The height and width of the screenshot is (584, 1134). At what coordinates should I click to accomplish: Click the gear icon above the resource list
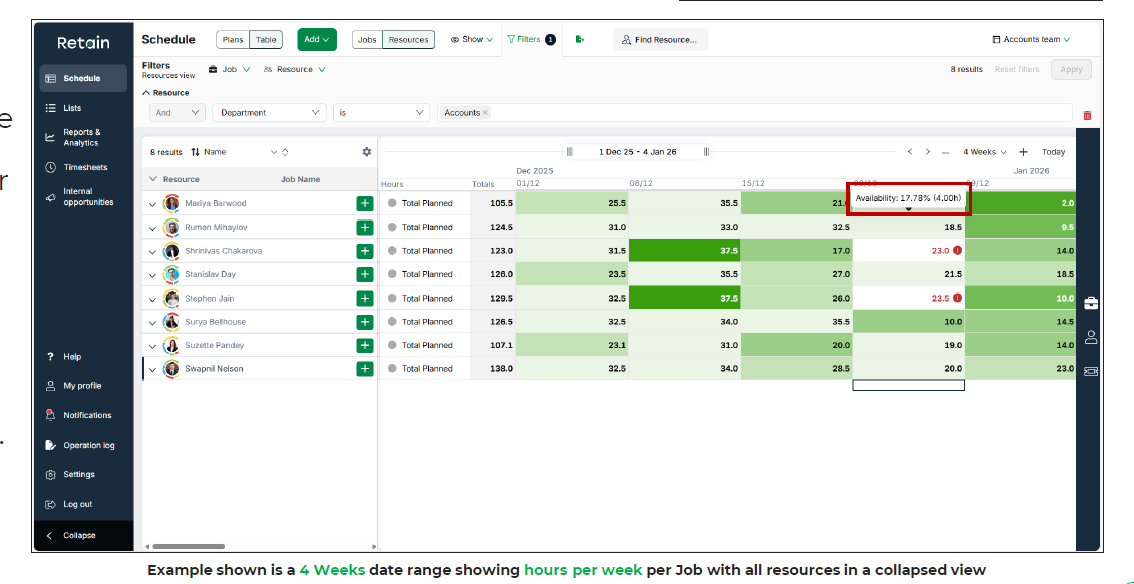(366, 151)
